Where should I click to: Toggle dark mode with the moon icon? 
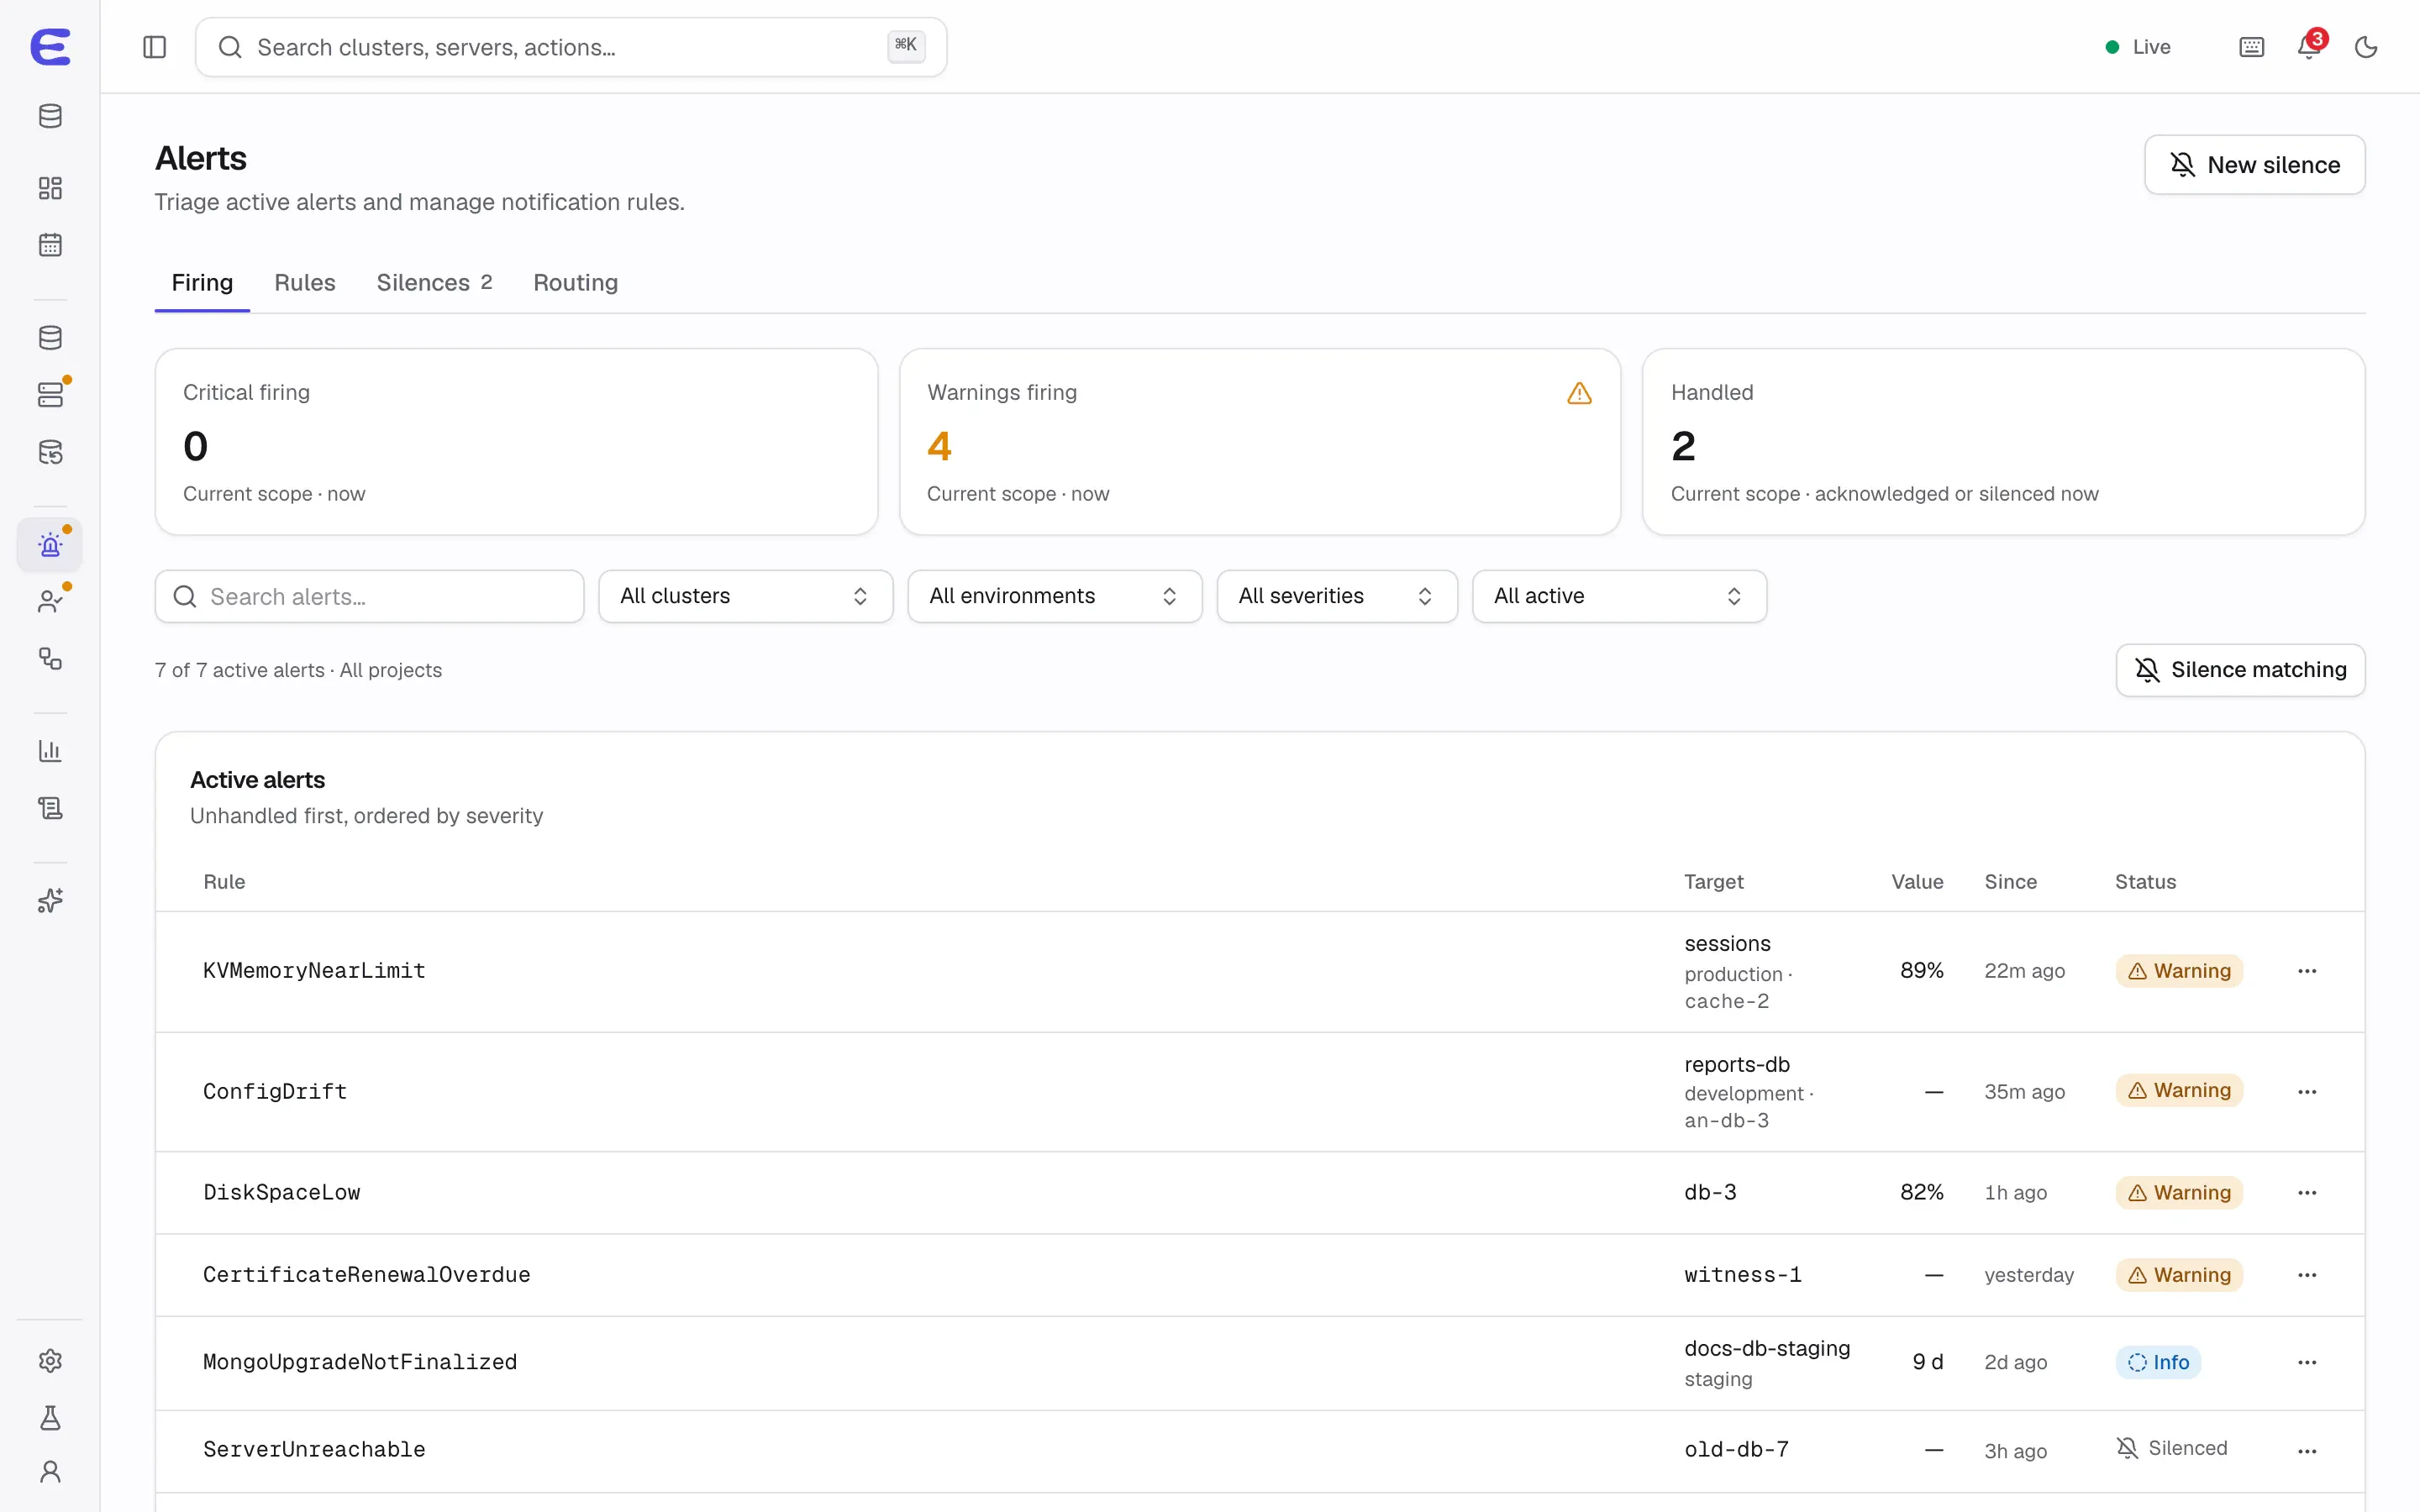point(2366,47)
